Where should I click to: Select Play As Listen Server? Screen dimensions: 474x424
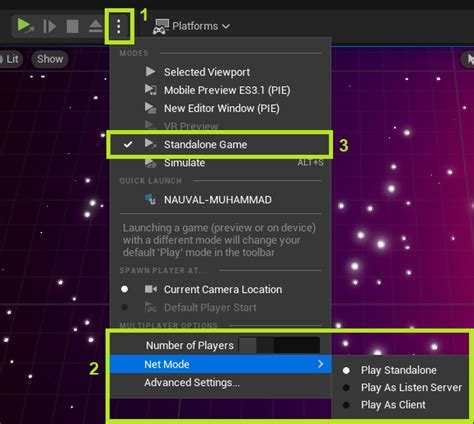coord(400,387)
